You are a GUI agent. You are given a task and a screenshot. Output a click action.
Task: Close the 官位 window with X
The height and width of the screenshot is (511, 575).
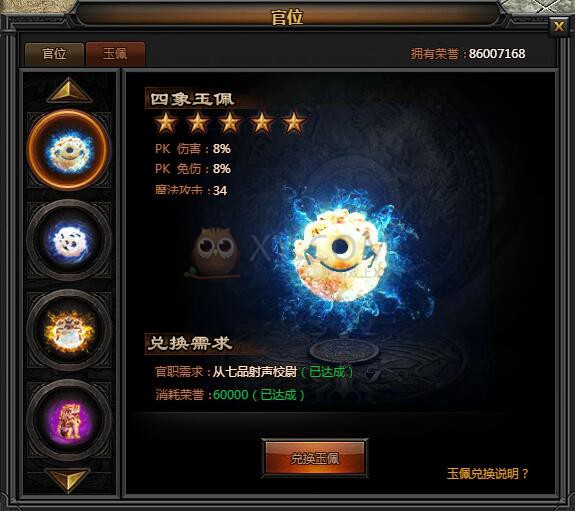(x=559, y=26)
